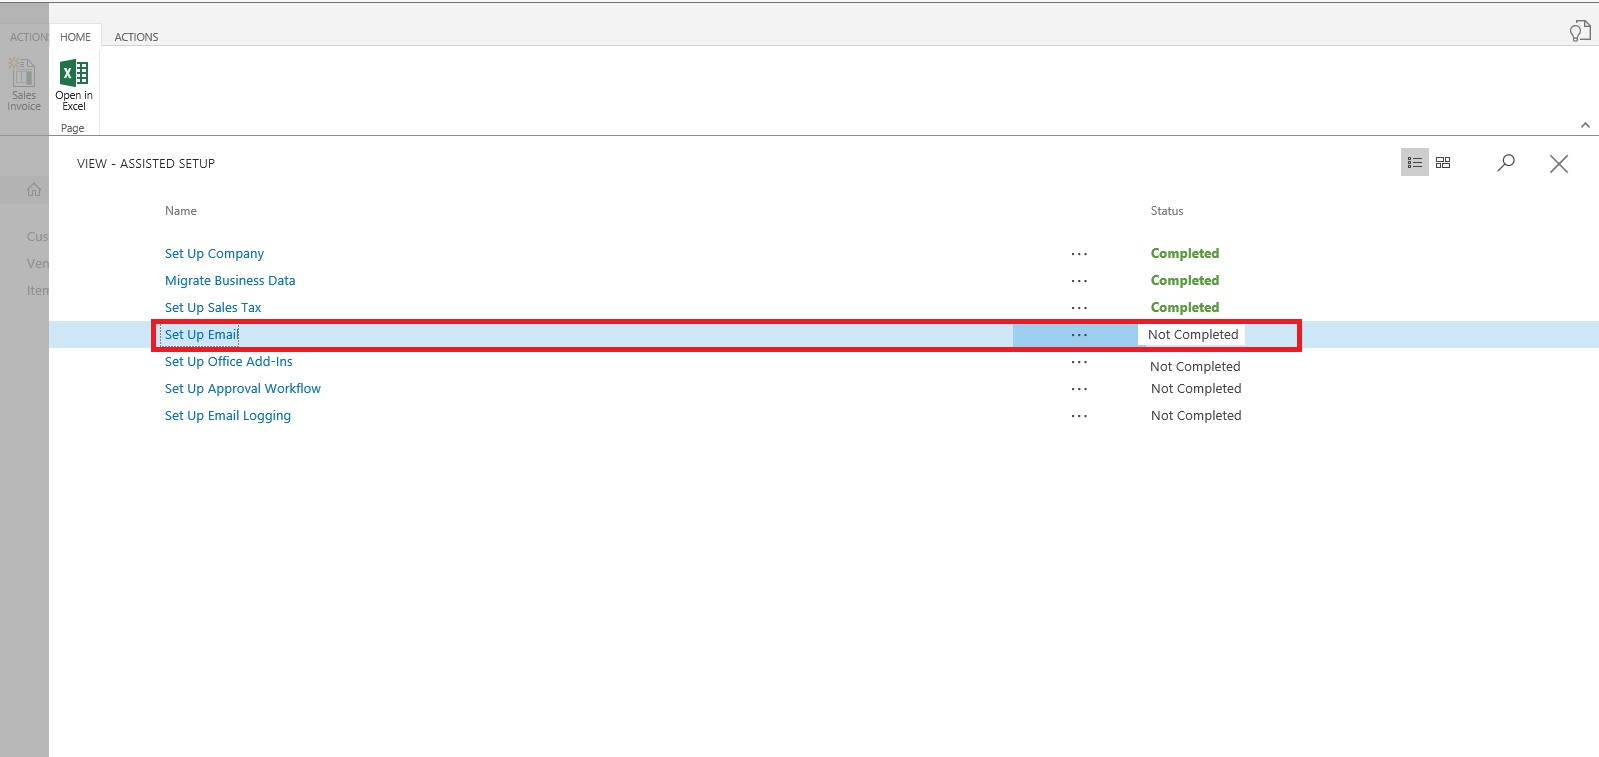Open the Set Up Email Logging link
Image resolution: width=1599 pixels, height=757 pixels.
tap(227, 416)
